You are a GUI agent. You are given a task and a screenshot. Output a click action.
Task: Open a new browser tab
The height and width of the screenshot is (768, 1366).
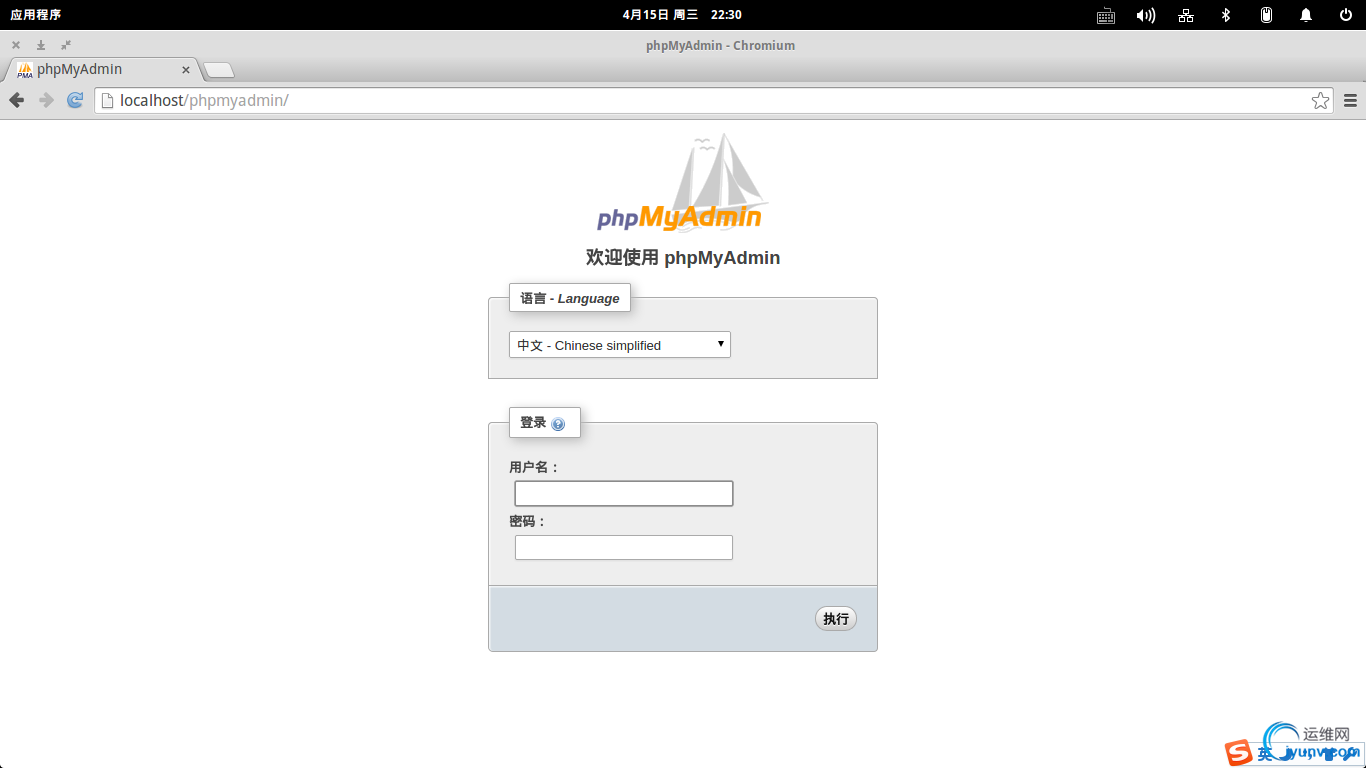(x=219, y=70)
